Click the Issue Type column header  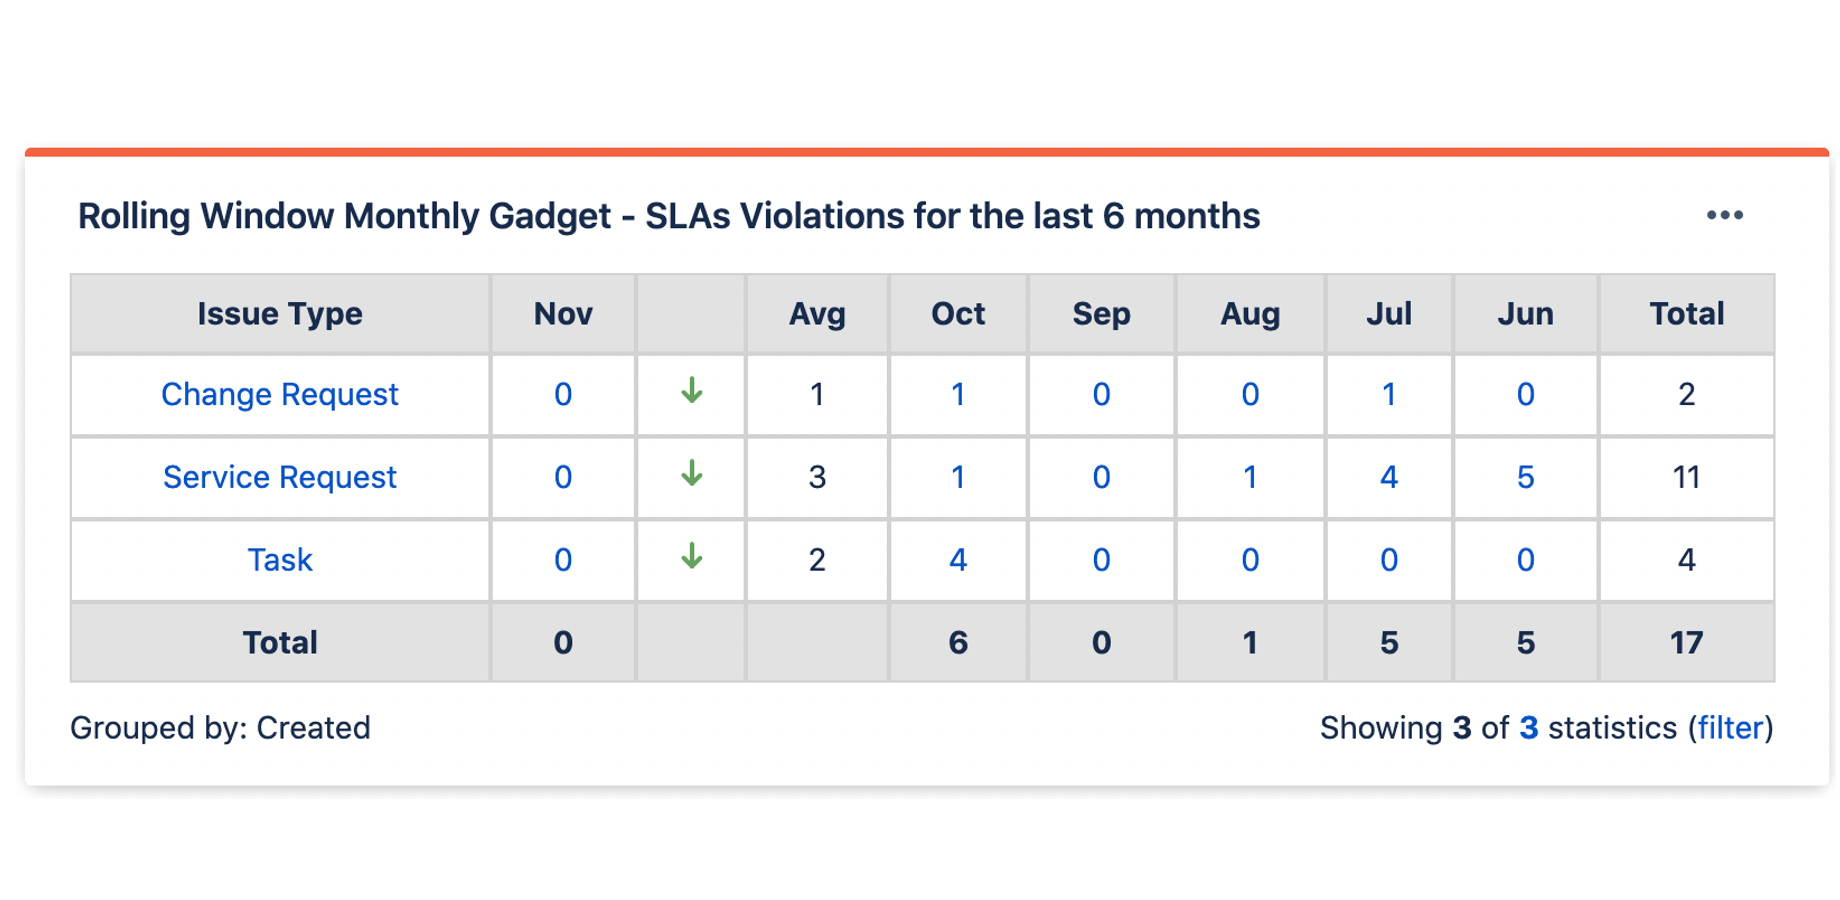(280, 314)
